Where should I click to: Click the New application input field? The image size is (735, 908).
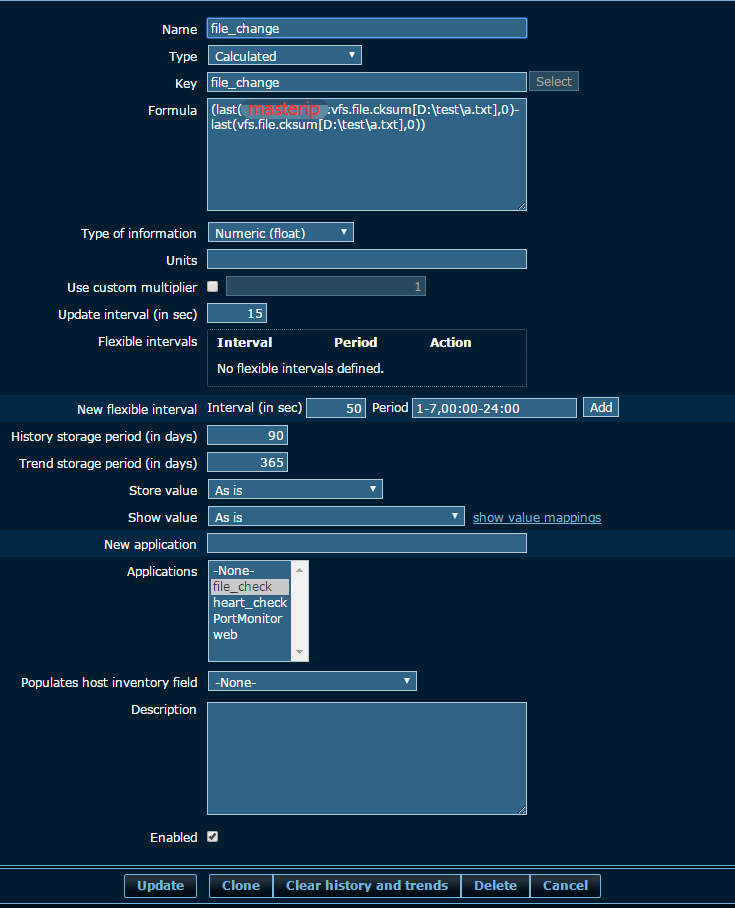367,544
